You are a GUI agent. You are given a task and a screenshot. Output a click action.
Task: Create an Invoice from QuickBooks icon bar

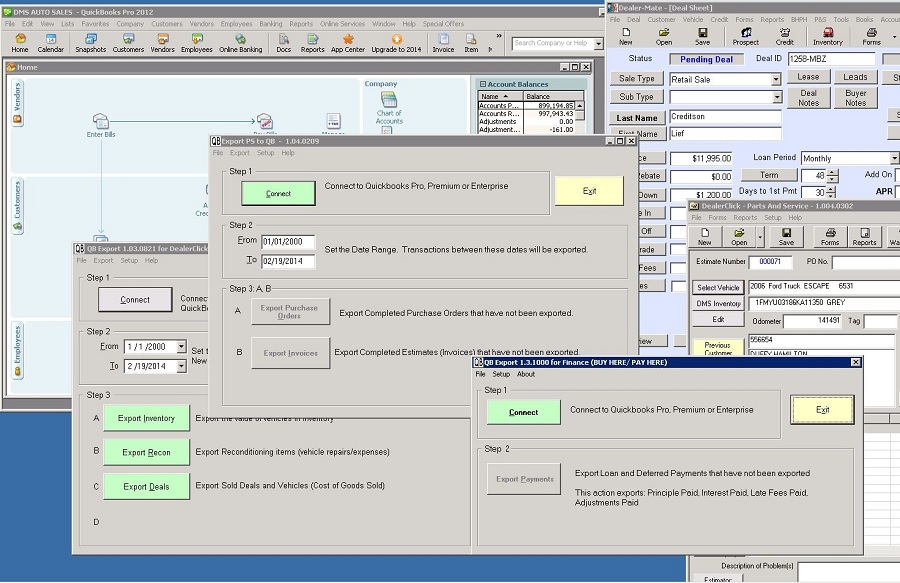point(443,43)
